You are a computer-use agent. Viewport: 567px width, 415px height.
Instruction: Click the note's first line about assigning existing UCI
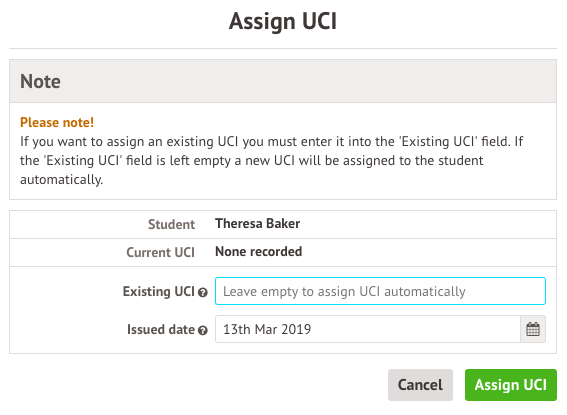click(272, 142)
